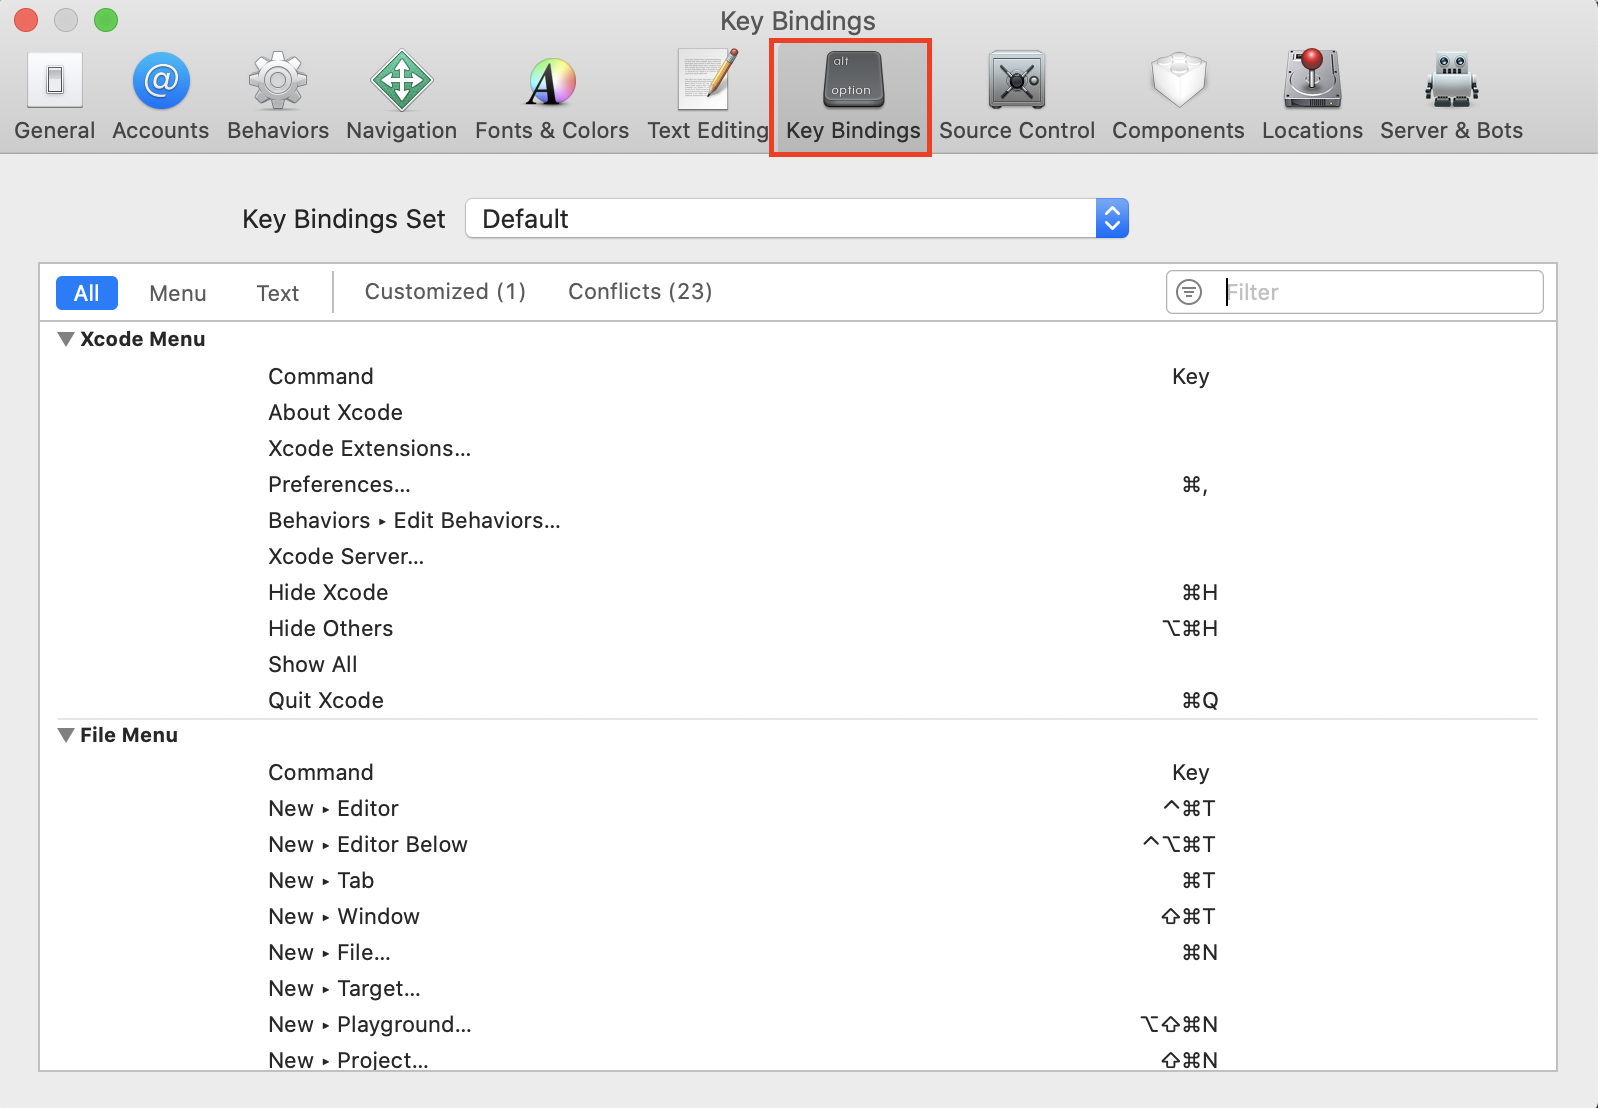Image resolution: width=1598 pixels, height=1108 pixels.
Task: Click the ⌘, key for Preferences
Action: pyautogui.click(x=1195, y=485)
